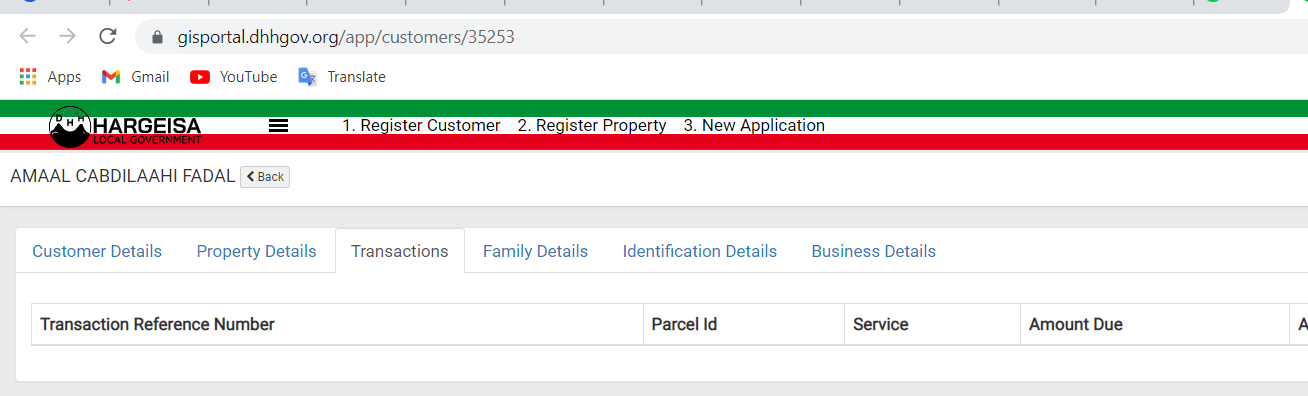Viewport: 1308px width, 396px height.
Task: Toggle the hamburger menu icon
Action: point(279,126)
